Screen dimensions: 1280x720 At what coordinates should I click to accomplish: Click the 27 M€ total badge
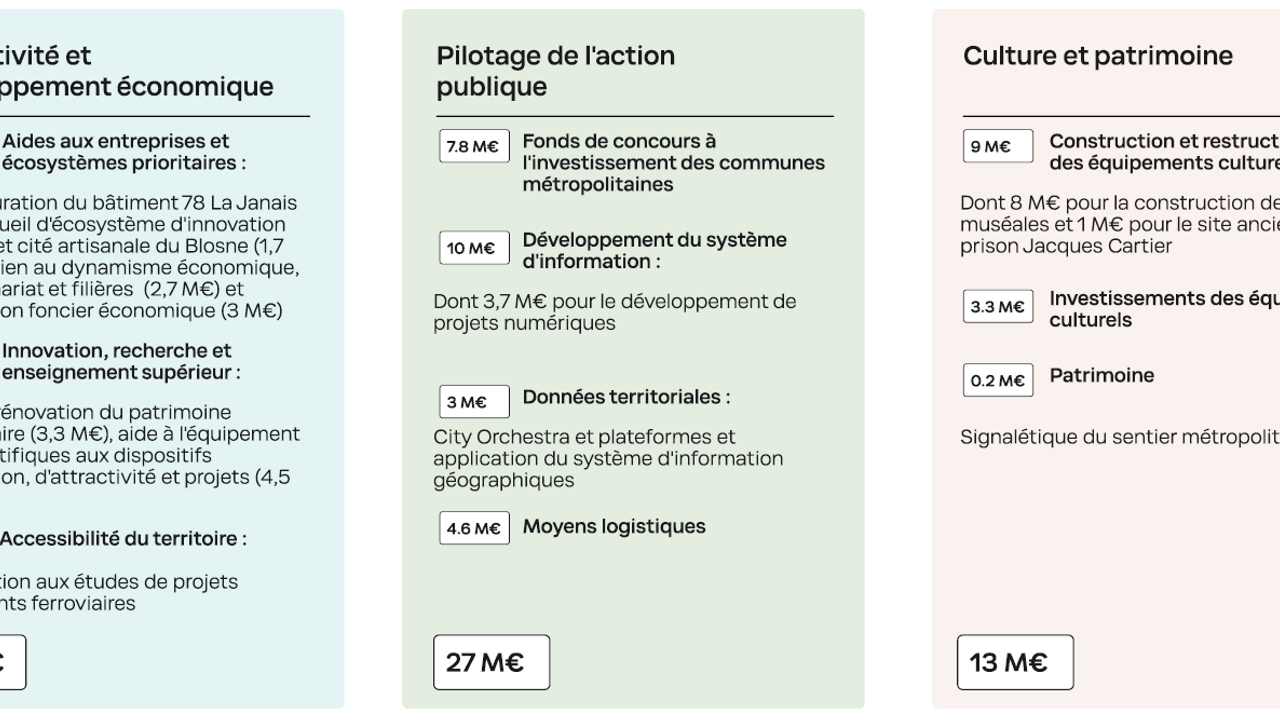coord(491,662)
